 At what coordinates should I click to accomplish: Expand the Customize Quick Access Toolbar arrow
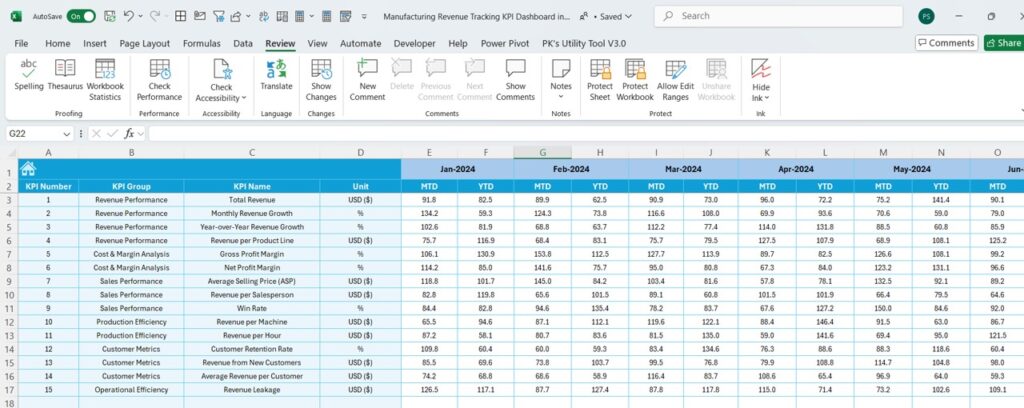tap(364, 16)
